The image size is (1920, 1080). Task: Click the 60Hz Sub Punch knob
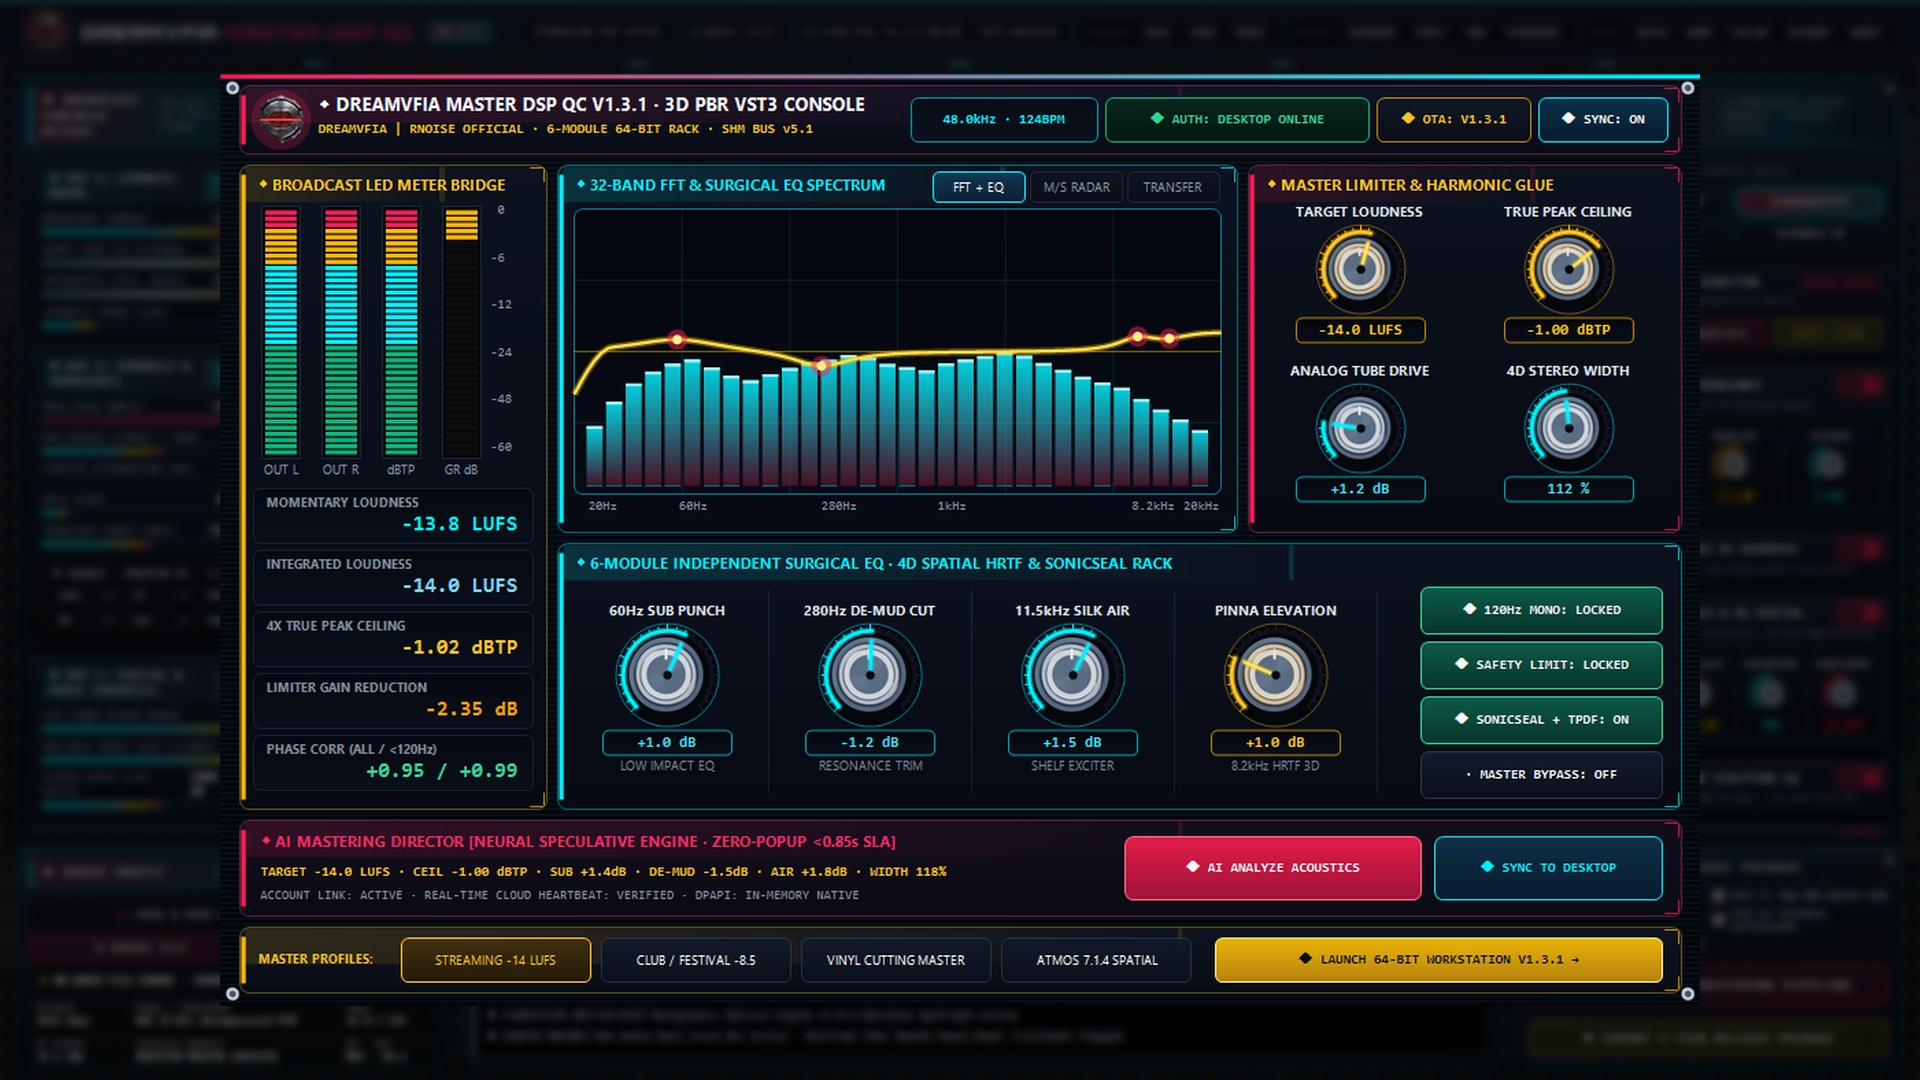(667, 675)
